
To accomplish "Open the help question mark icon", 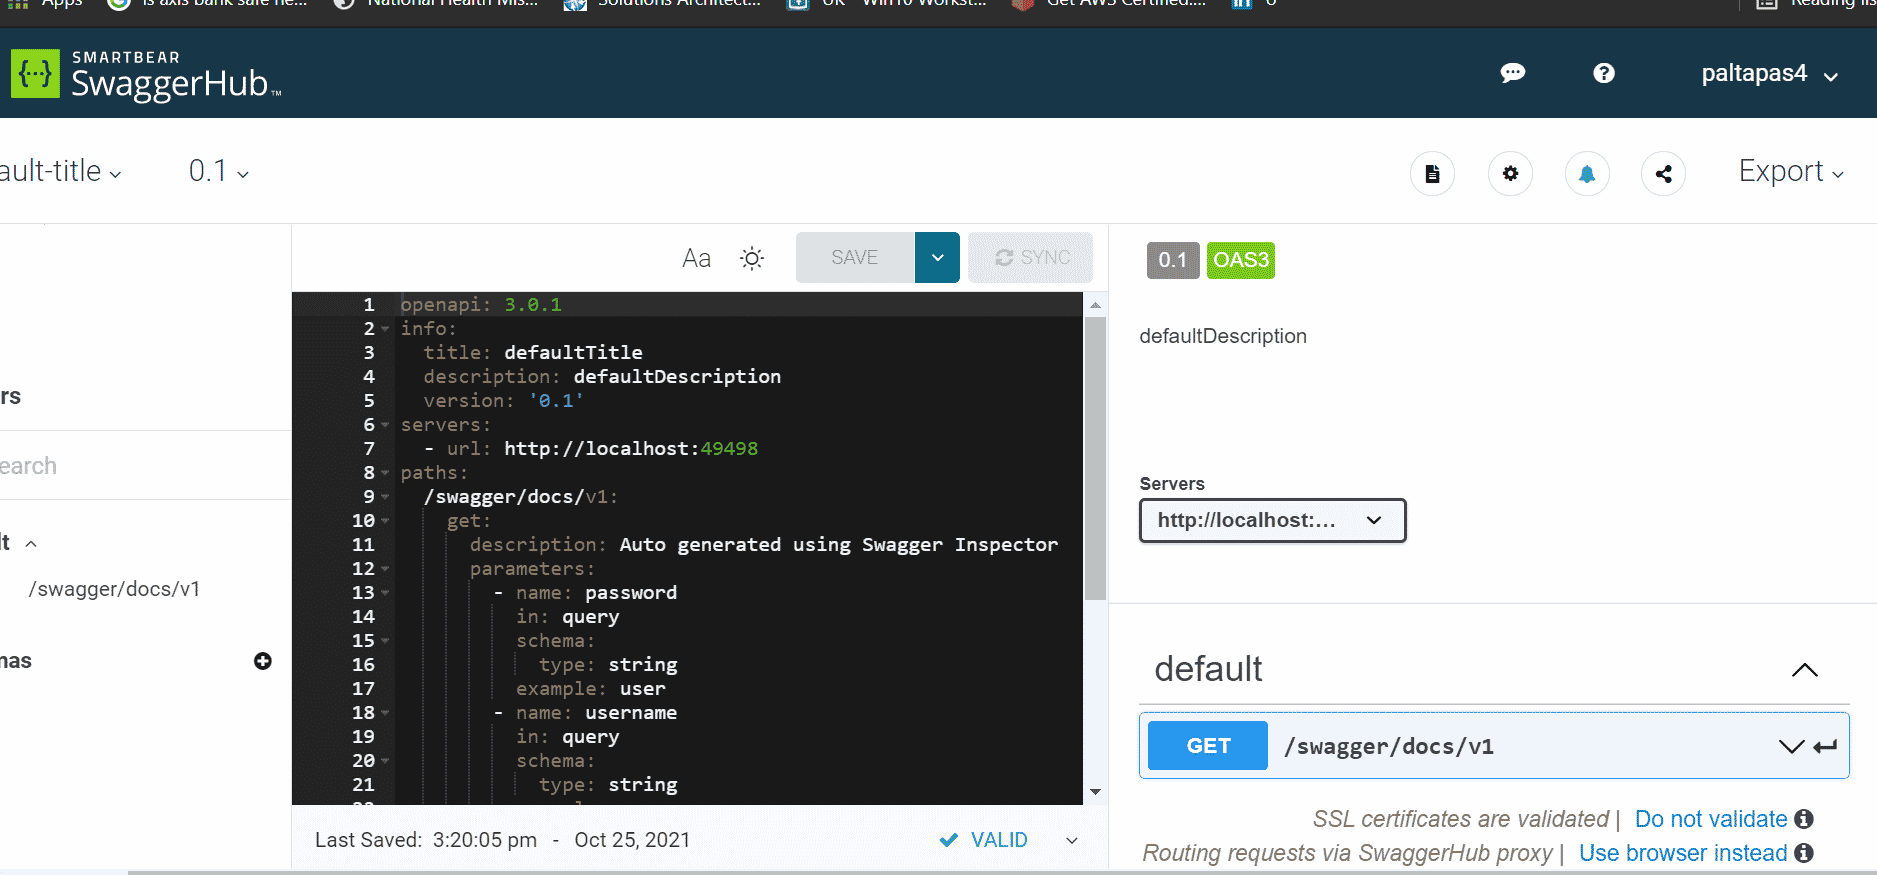I will pos(1604,73).
